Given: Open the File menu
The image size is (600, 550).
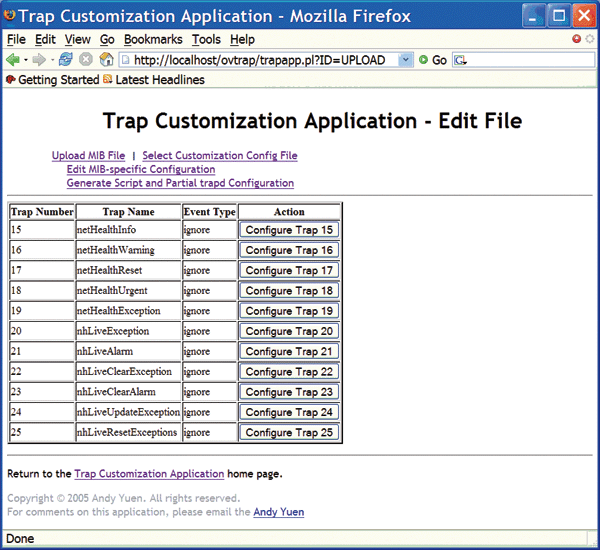Looking at the screenshot, I should click(x=16, y=40).
